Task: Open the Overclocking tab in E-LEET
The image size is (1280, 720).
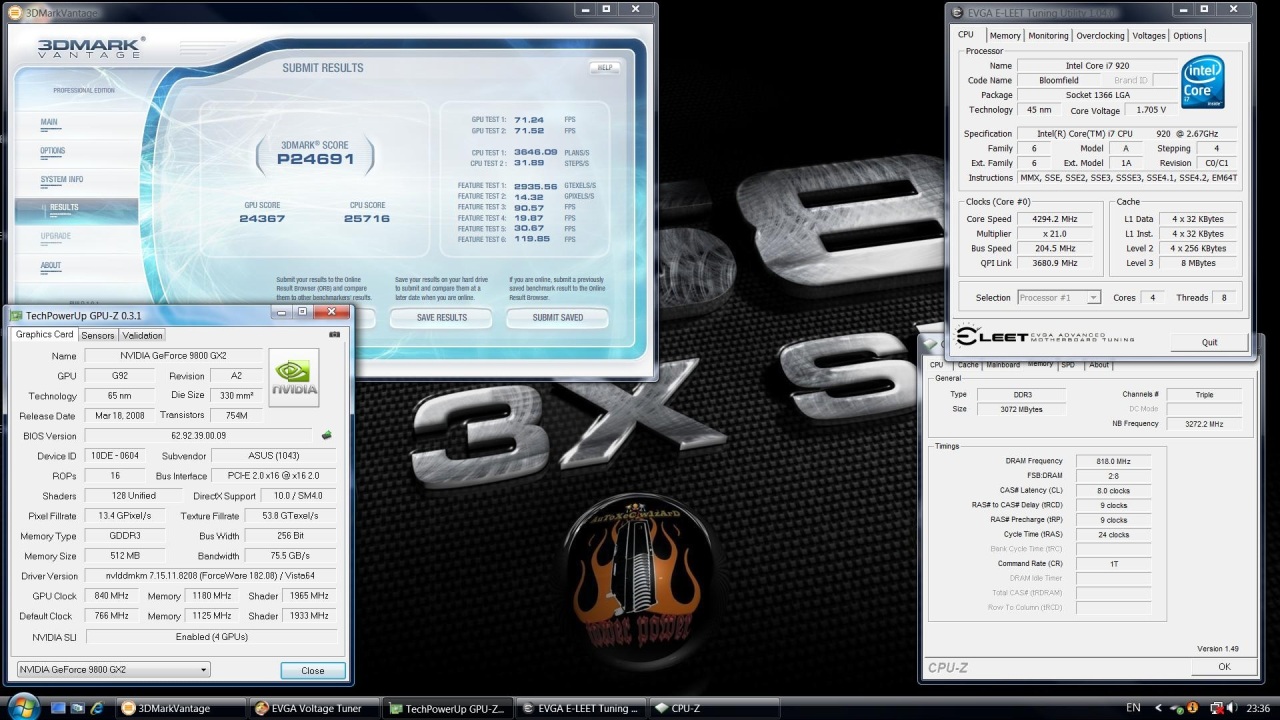Action: click(1100, 36)
